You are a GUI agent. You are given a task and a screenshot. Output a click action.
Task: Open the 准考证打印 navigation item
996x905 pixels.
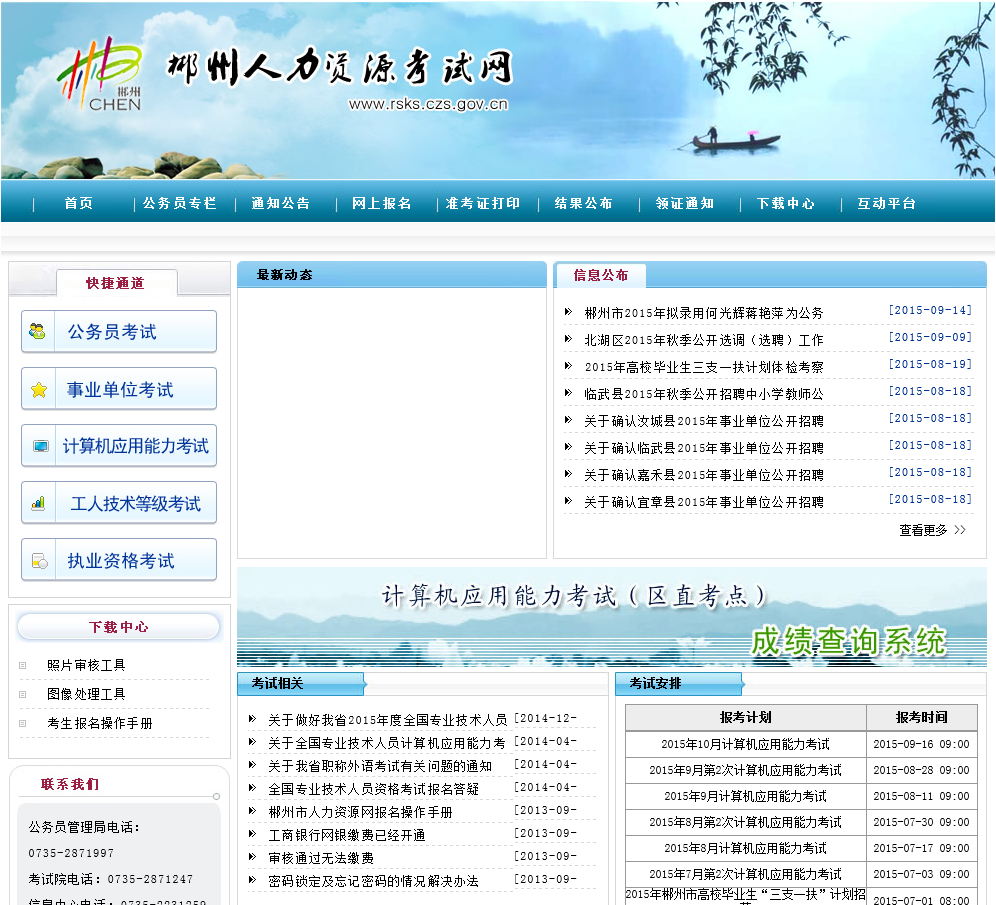483,203
